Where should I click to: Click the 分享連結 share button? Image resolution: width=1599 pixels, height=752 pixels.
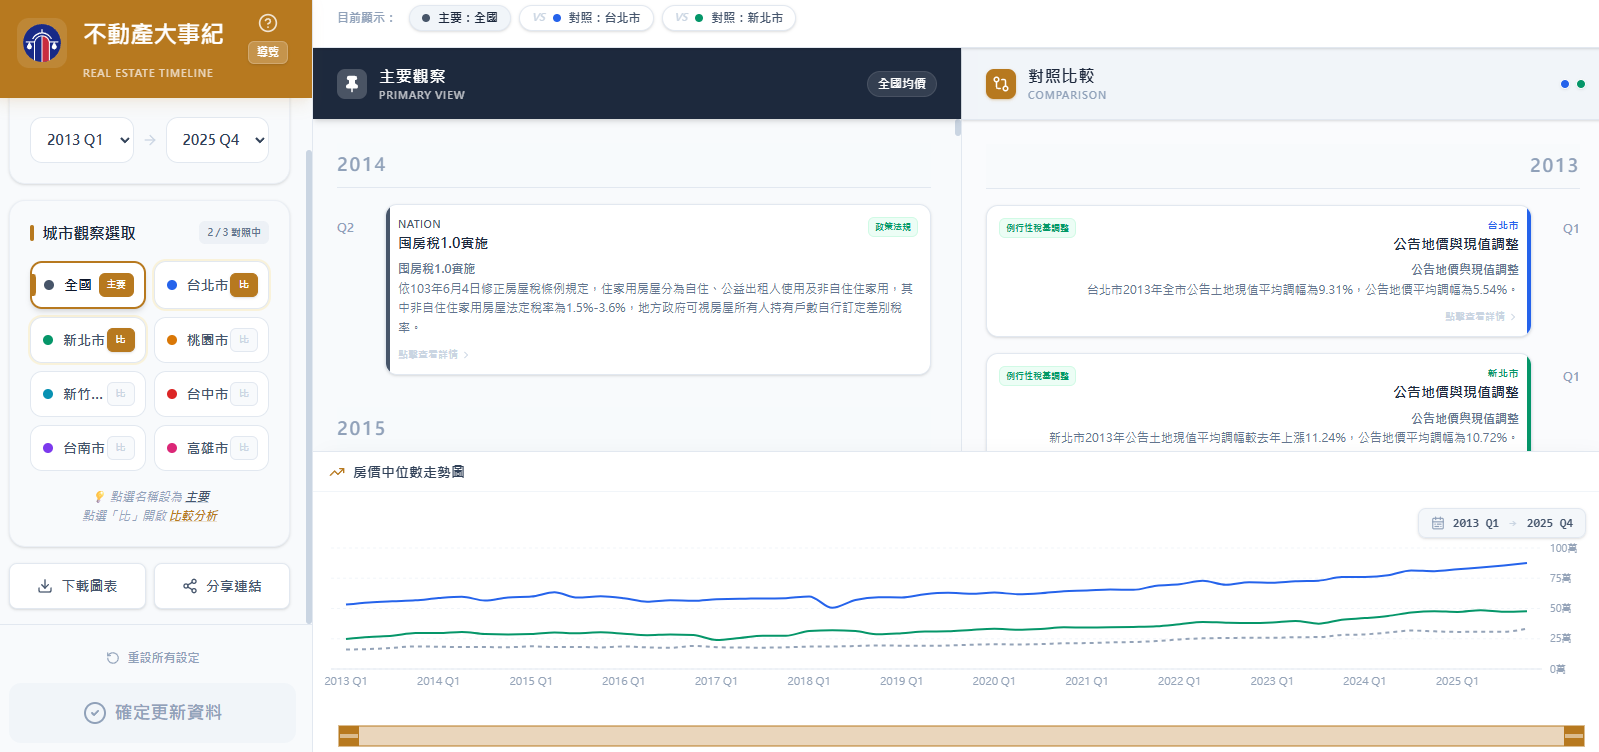click(222, 586)
